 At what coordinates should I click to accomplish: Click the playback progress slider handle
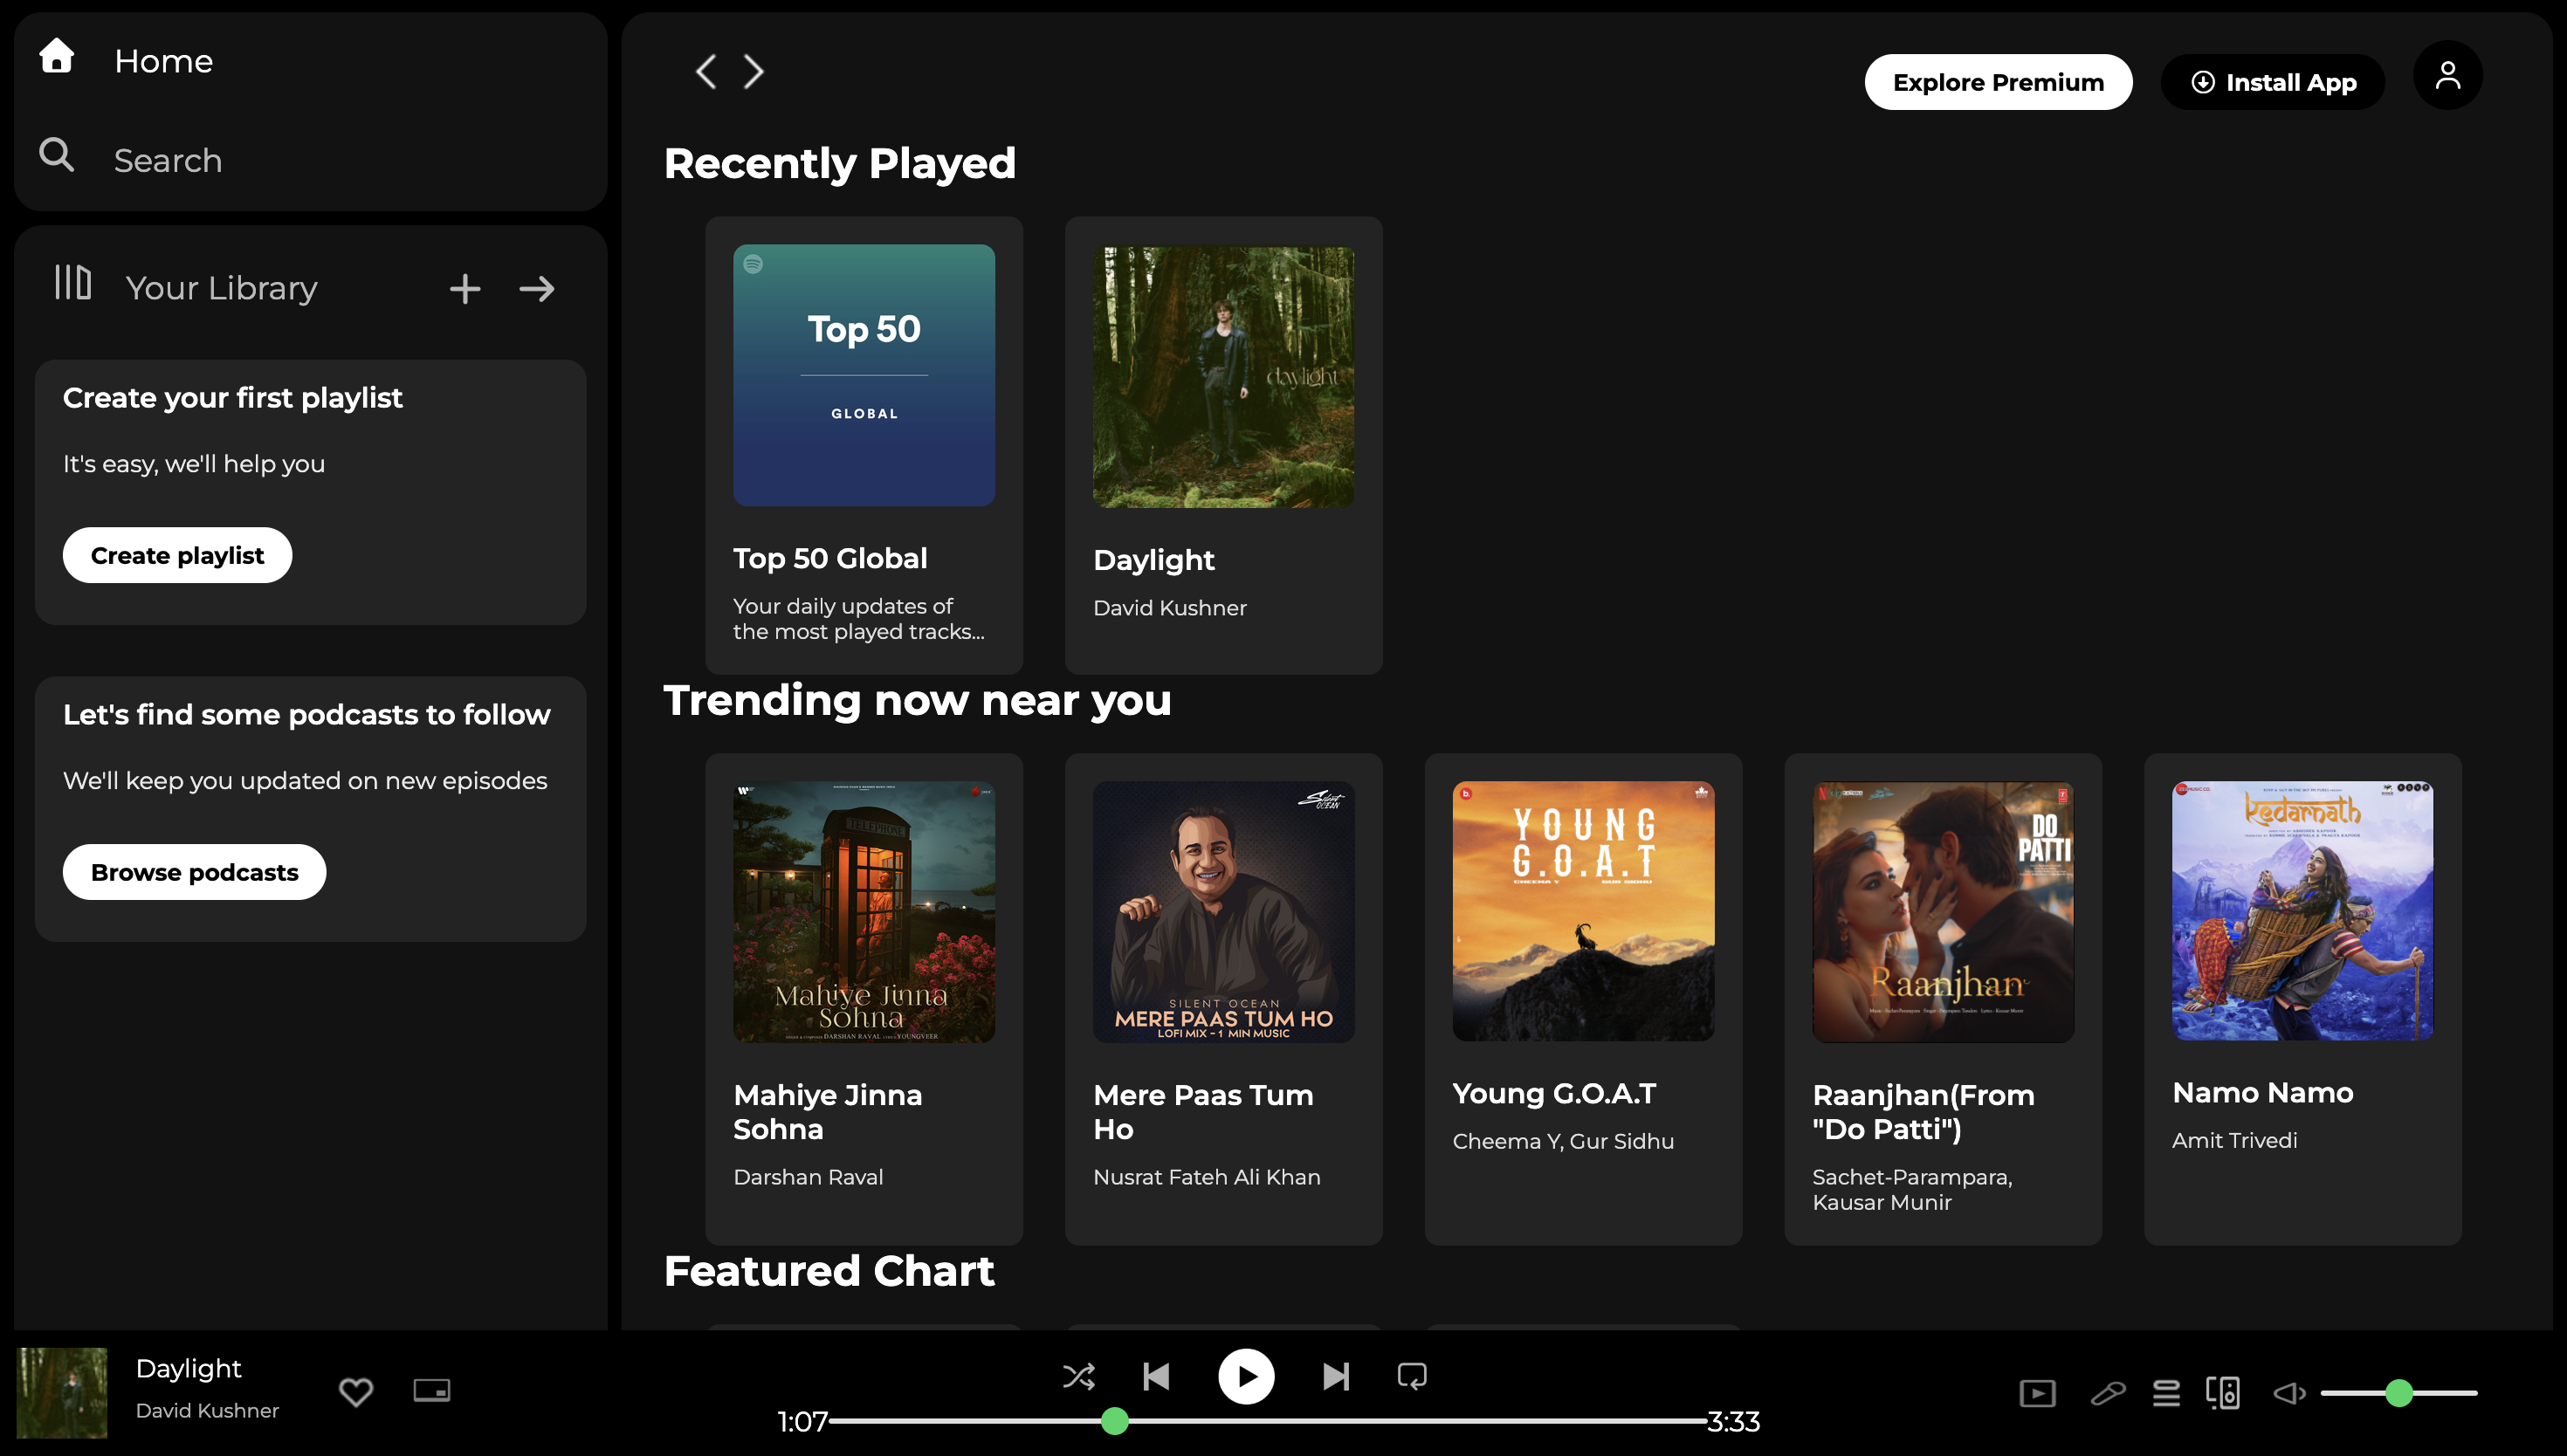1115,1421
